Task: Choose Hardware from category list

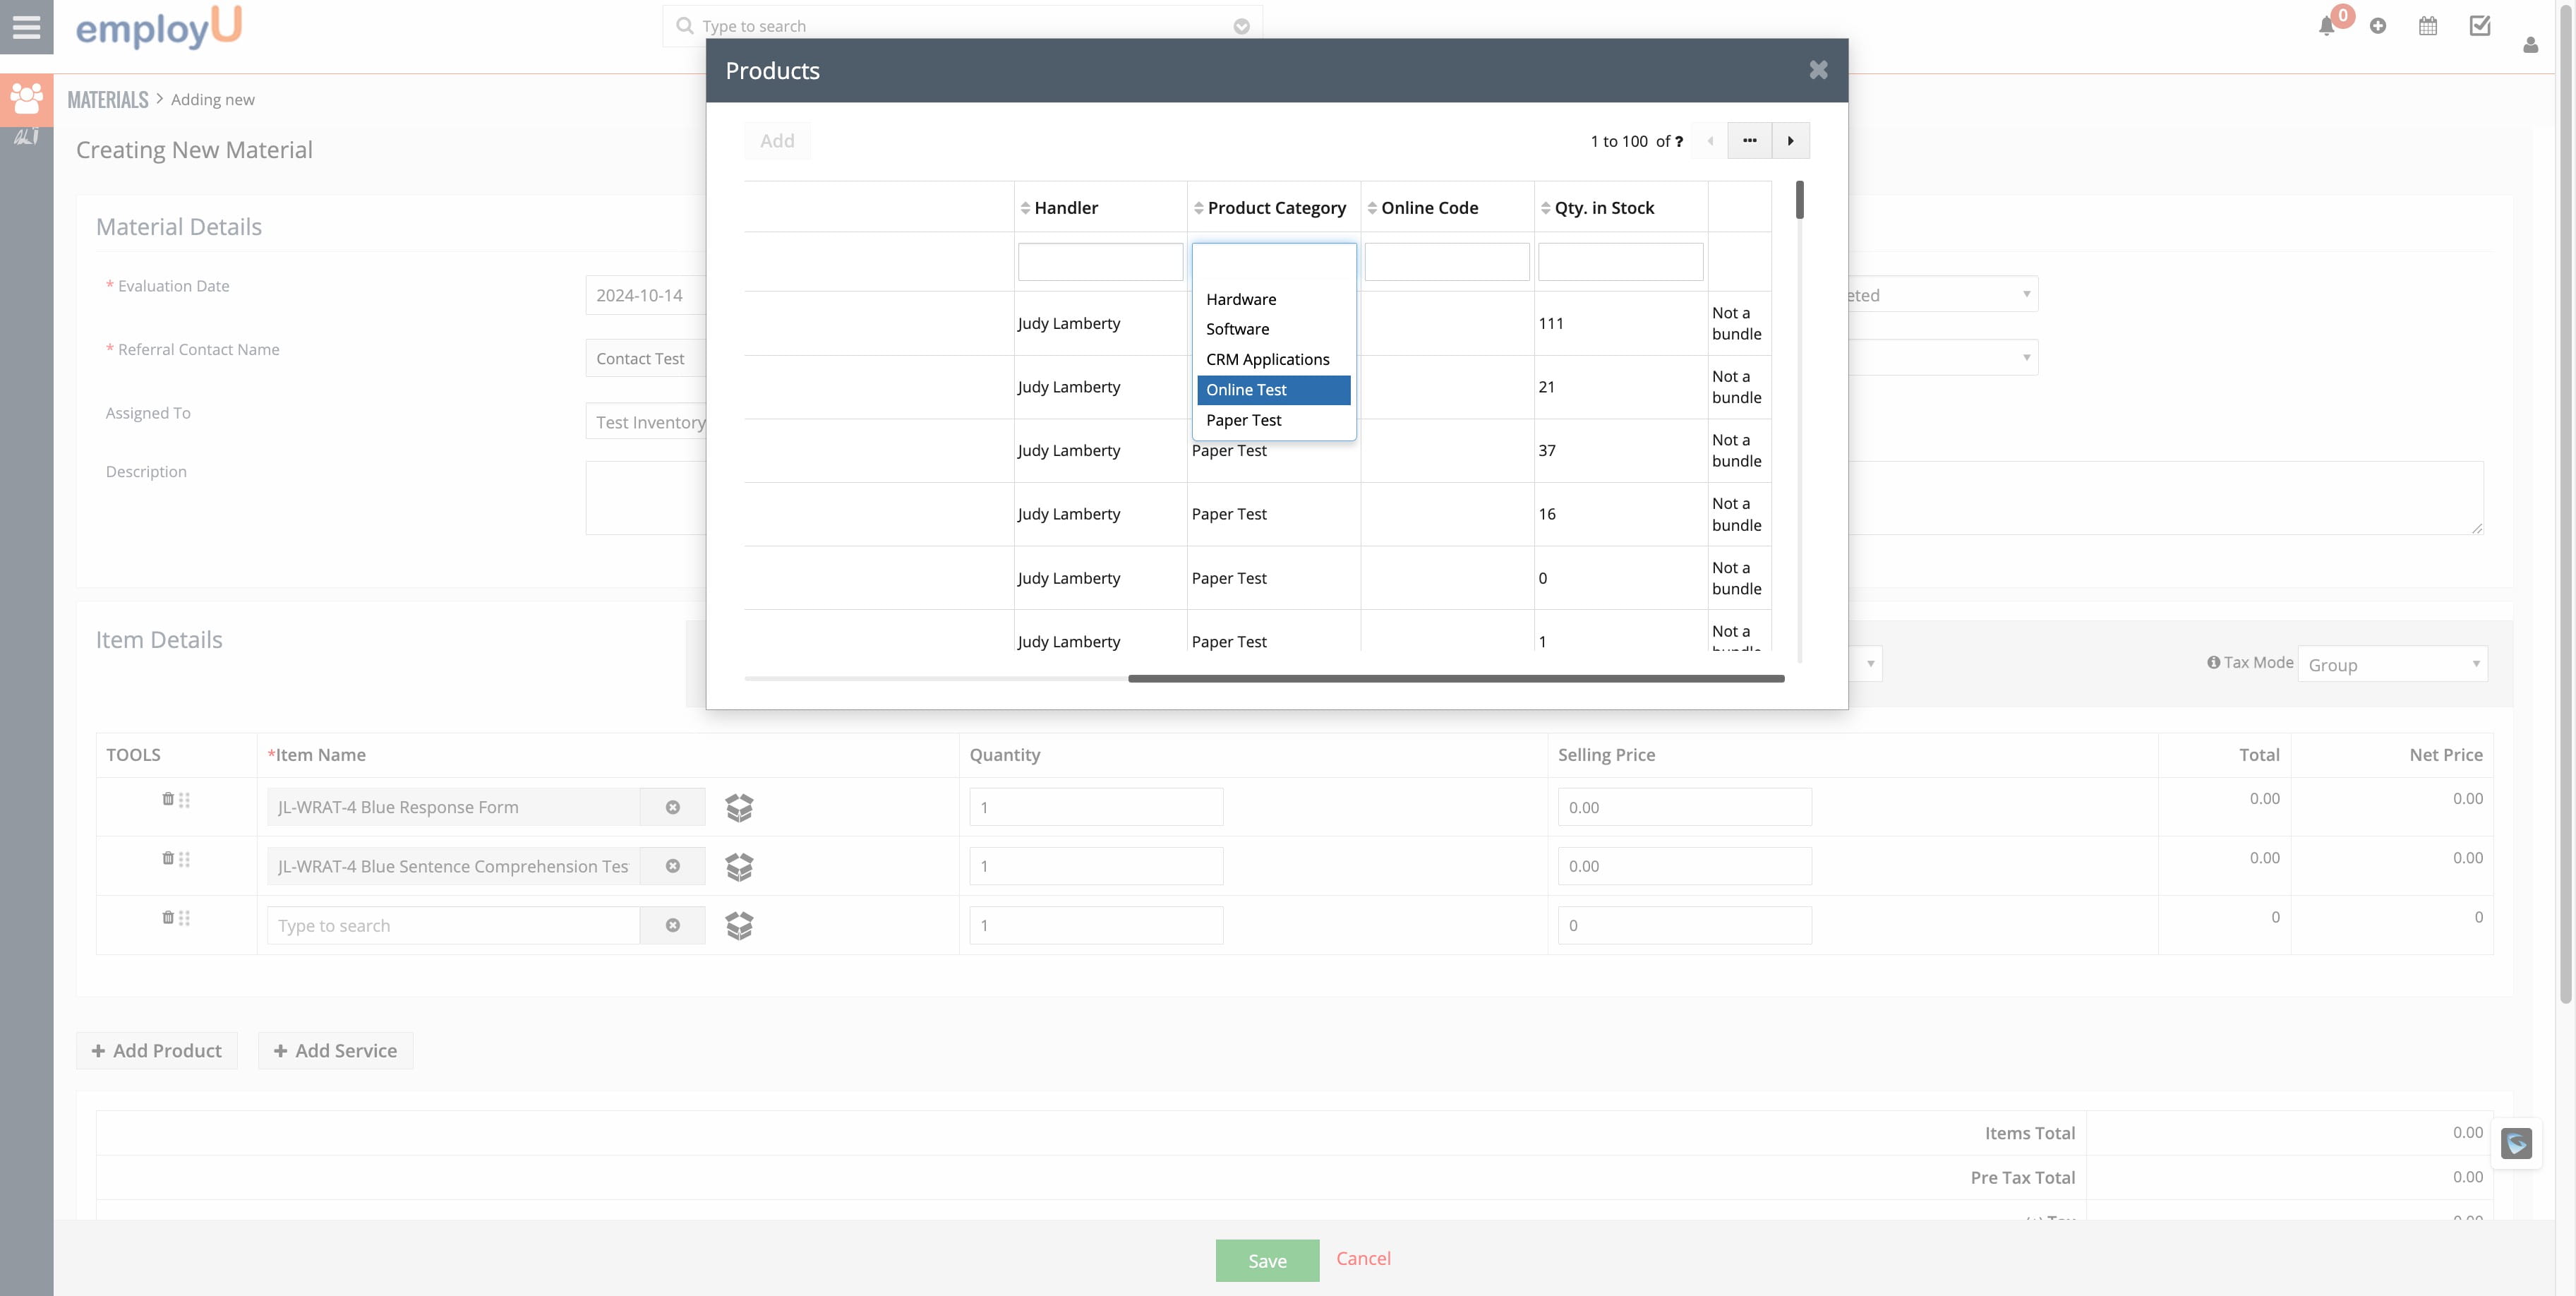Action: [1241, 299]
